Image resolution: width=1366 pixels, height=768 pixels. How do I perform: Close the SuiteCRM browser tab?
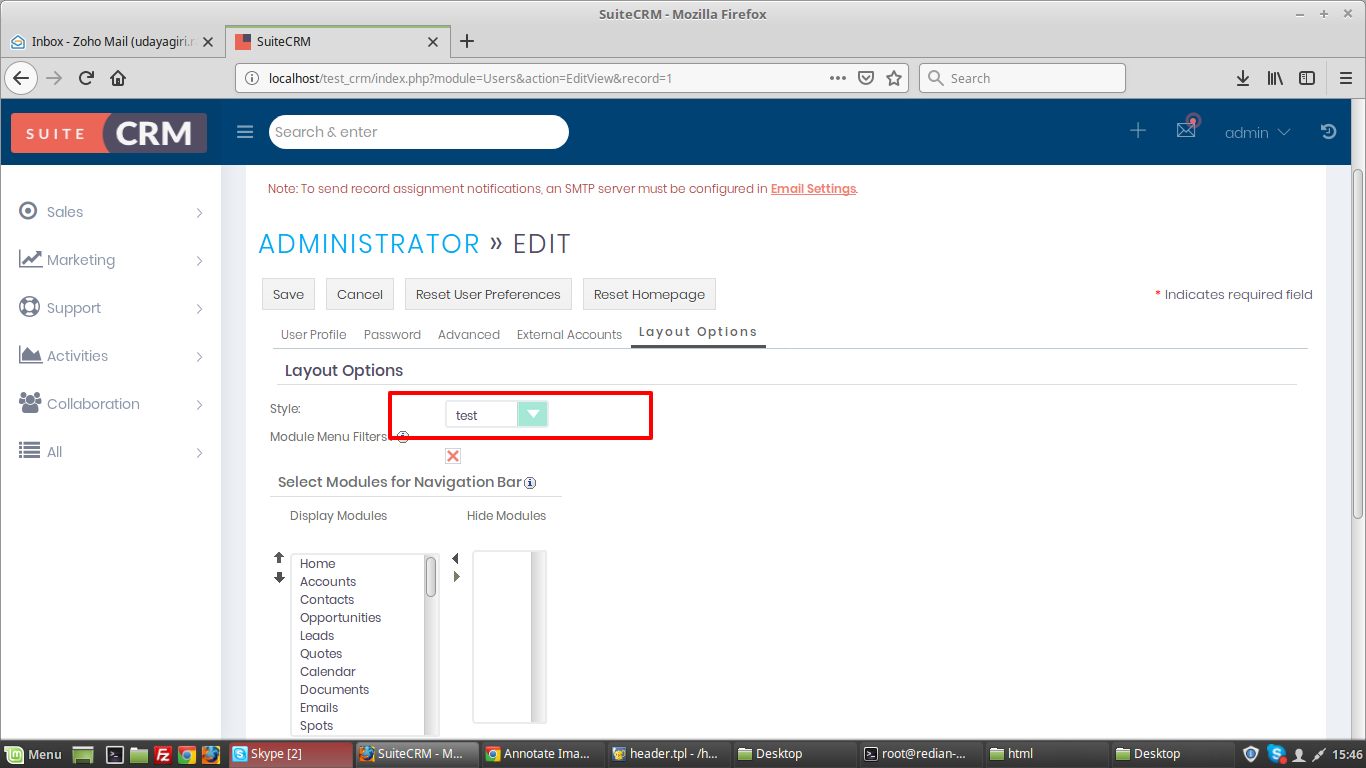click(x=433, y=42)
